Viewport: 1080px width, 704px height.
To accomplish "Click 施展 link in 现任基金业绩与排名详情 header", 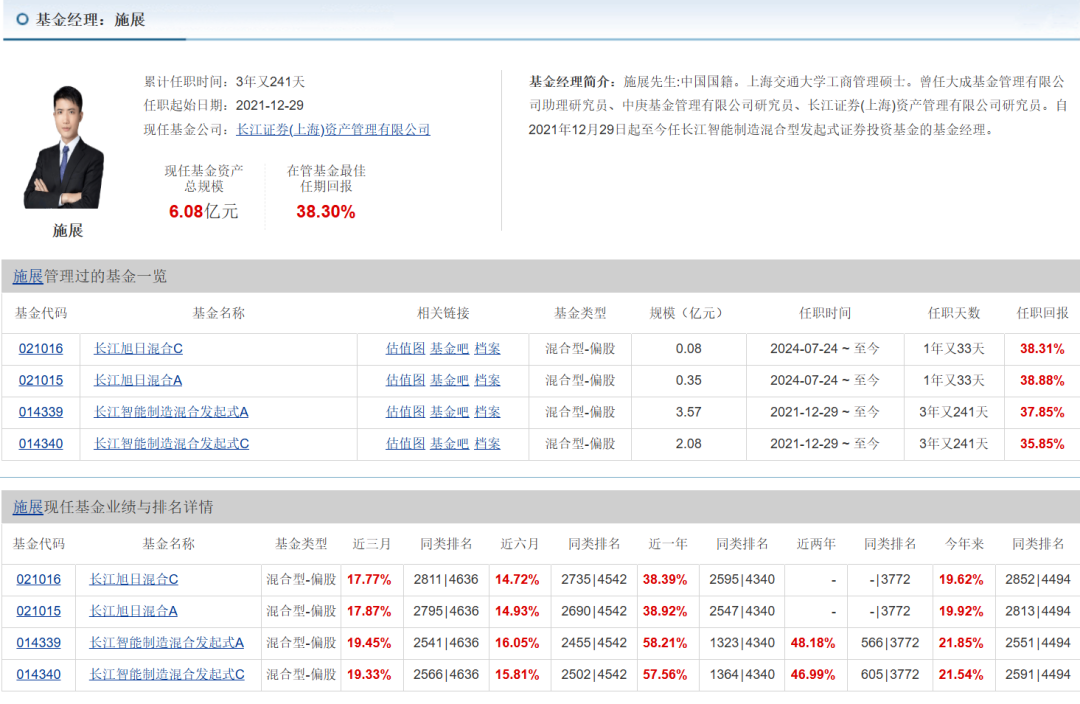I will (x=28, y=507).
